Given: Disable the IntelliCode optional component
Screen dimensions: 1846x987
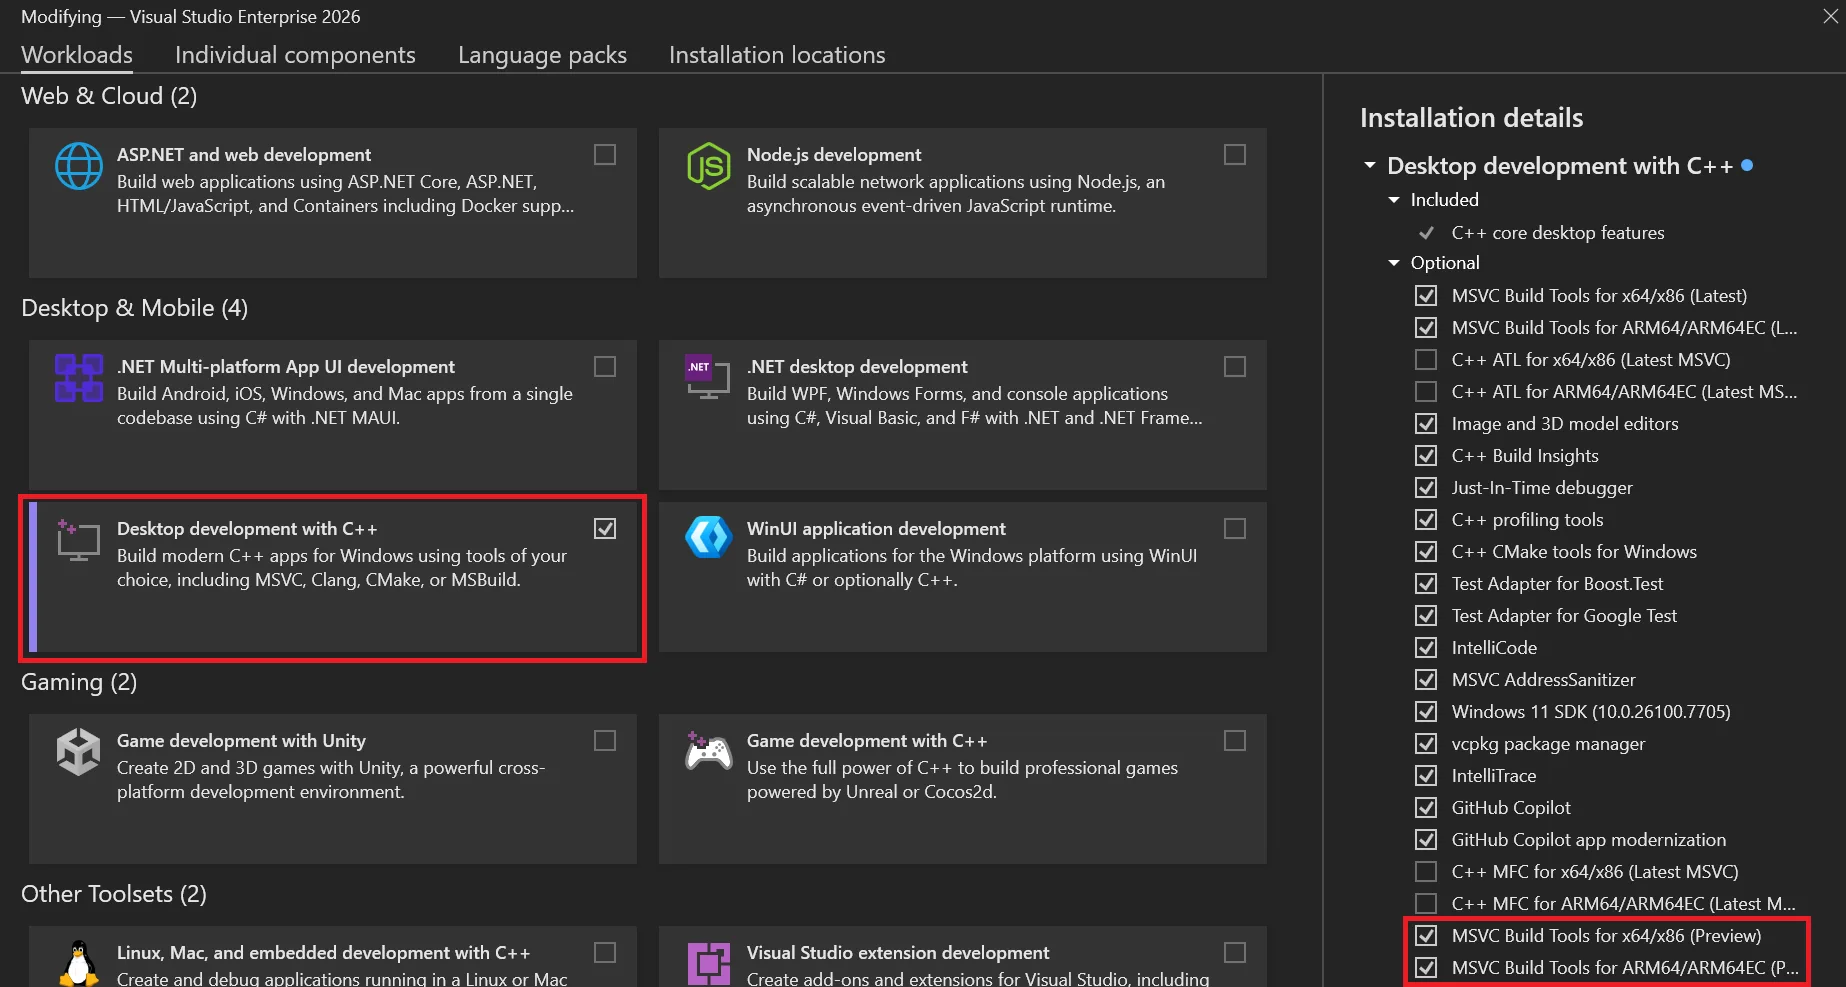Looking at the screenshot, I should [1425, 647].
